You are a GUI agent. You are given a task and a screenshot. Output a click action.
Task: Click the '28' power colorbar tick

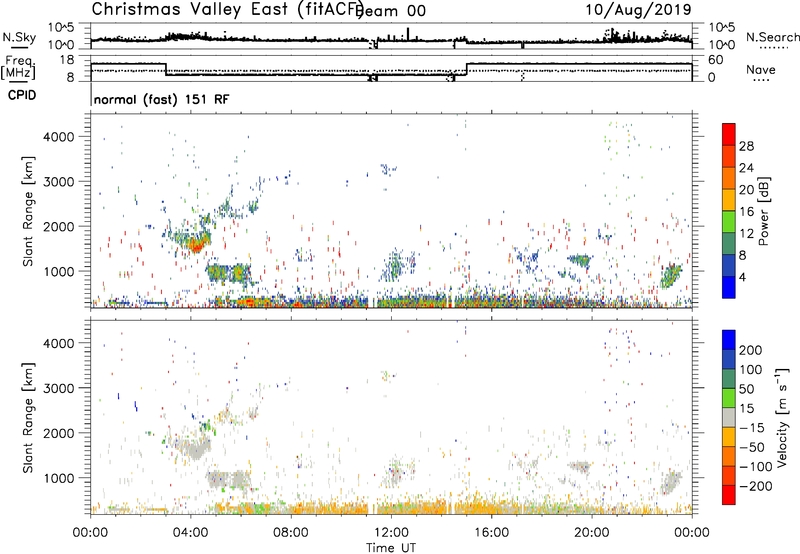pyautogui.click(x=746, y=146)
